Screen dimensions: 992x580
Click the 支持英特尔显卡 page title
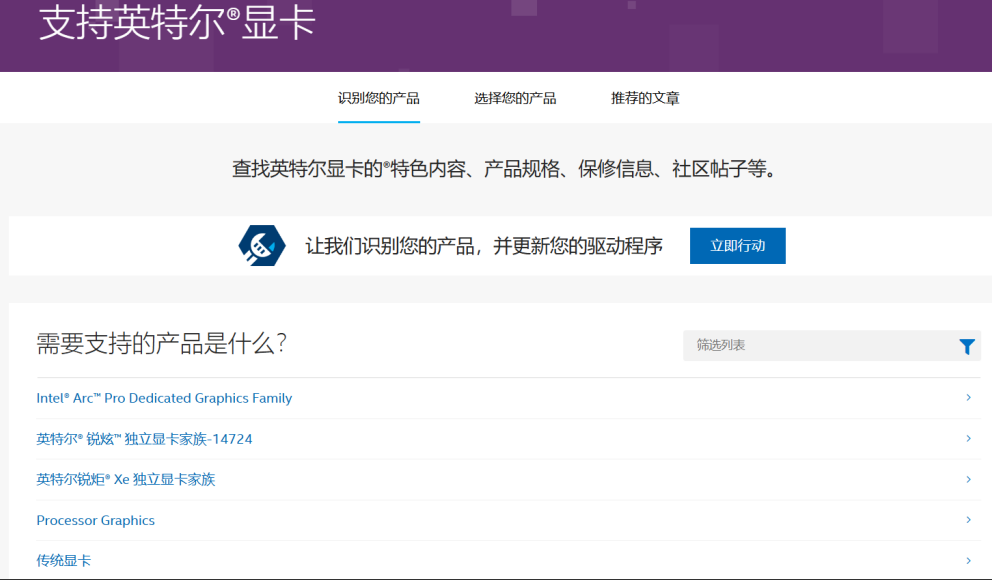point(177,24)
